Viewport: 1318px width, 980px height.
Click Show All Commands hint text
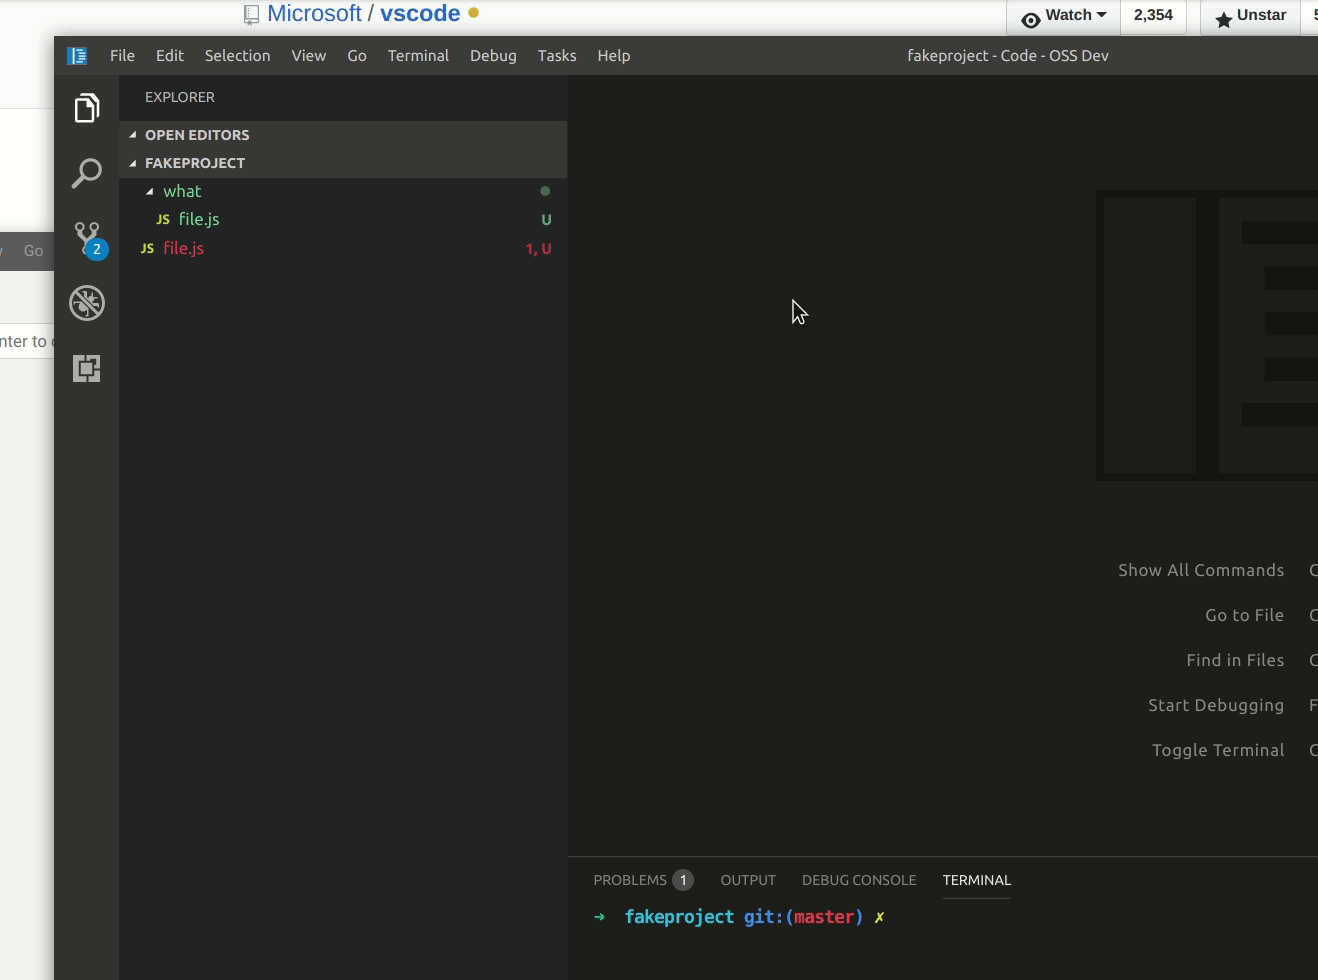1201,570
